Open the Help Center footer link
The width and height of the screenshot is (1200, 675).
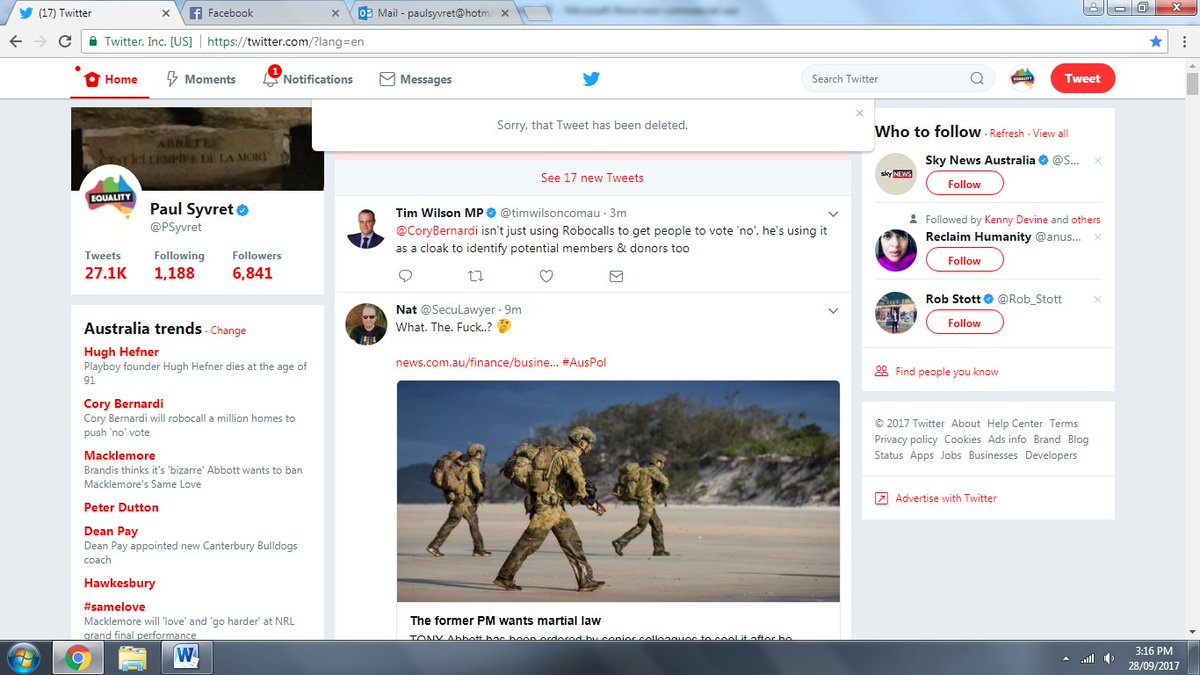pos(1015,424)
